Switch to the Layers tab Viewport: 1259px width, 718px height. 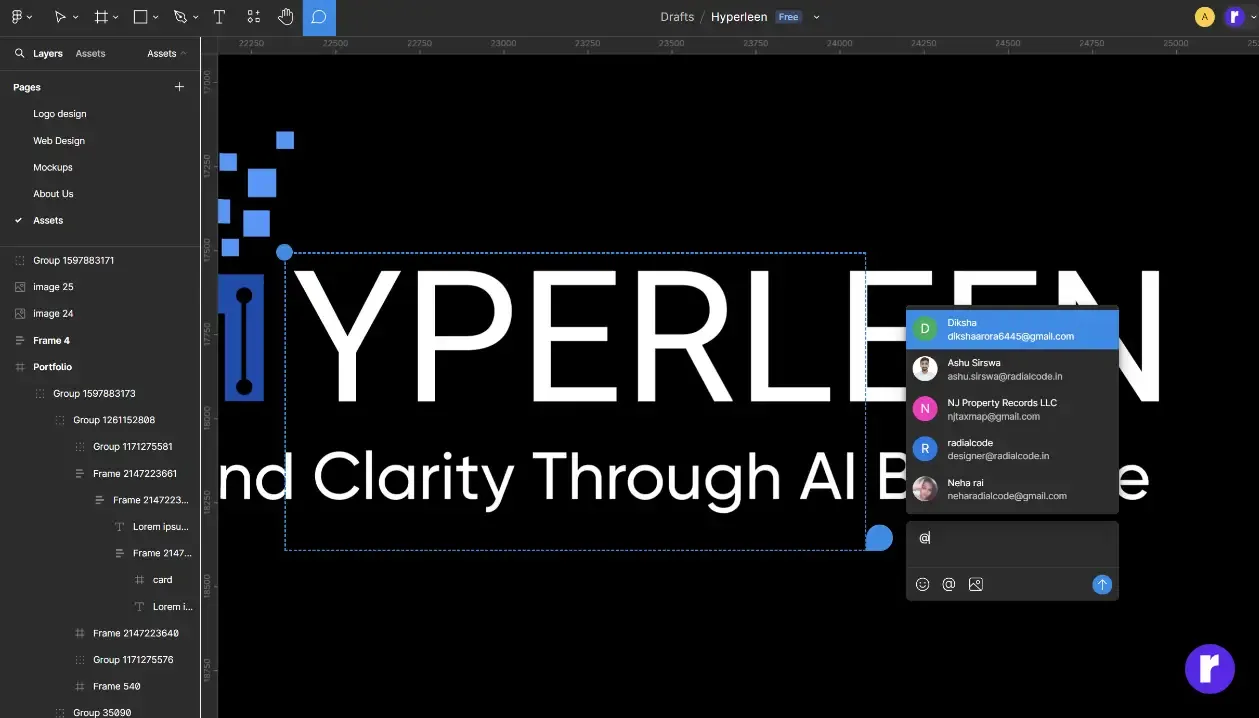48,54
